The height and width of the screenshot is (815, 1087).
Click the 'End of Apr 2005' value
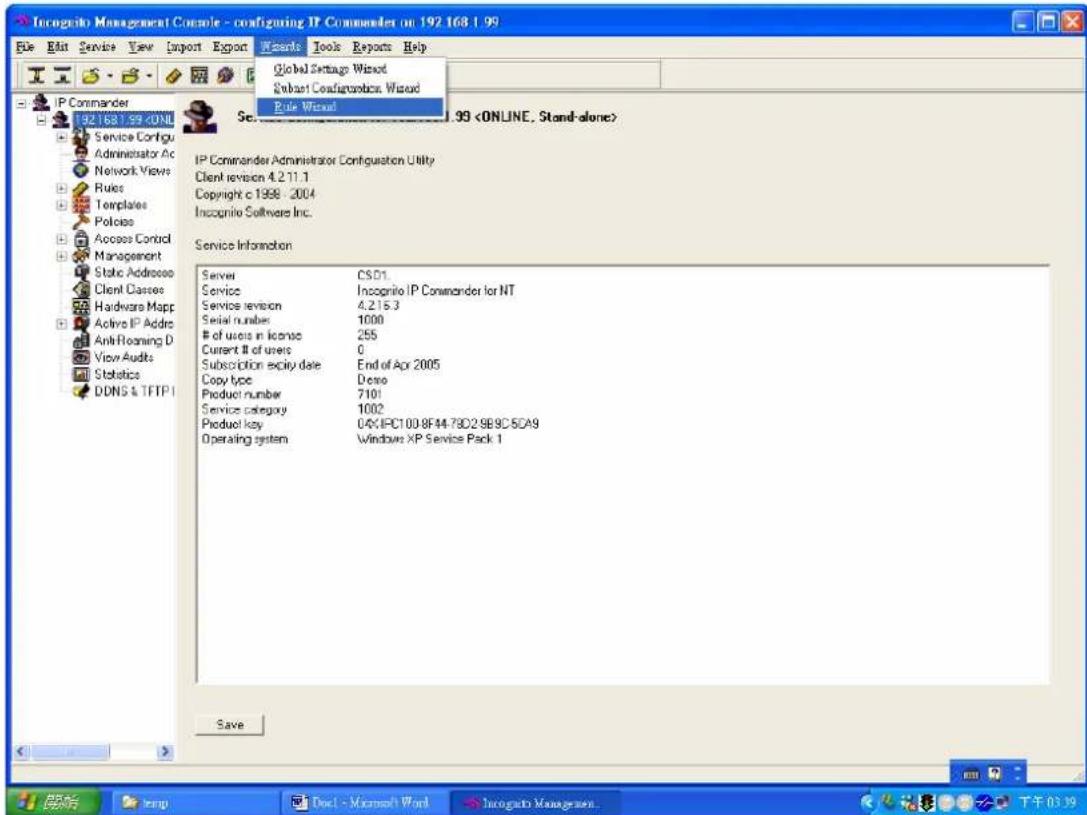click(x=399, y=365)
